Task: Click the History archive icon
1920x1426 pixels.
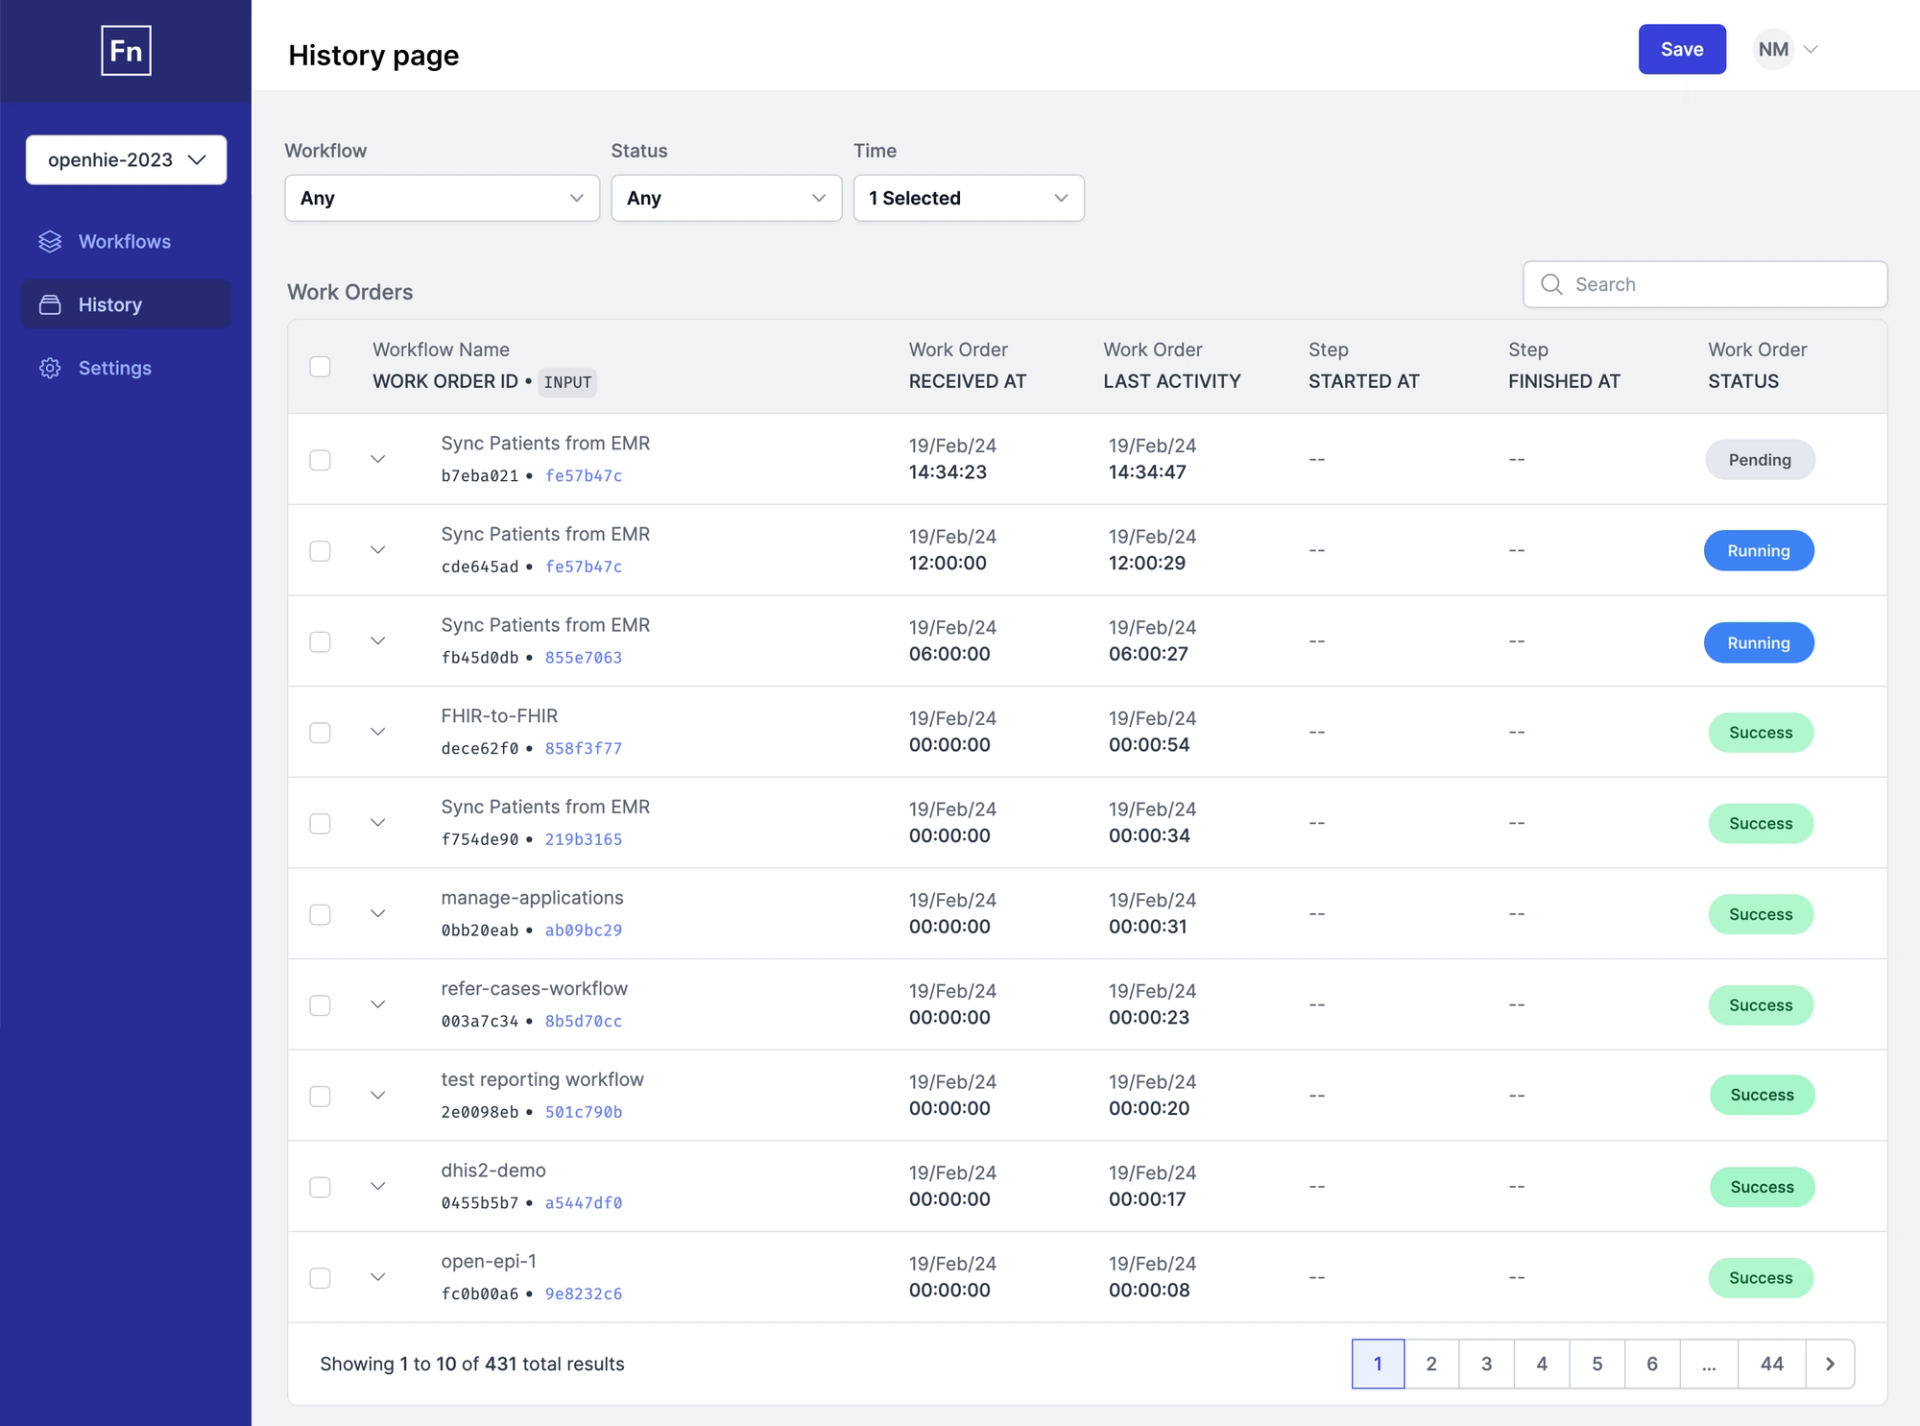Action: coord(50,304)
